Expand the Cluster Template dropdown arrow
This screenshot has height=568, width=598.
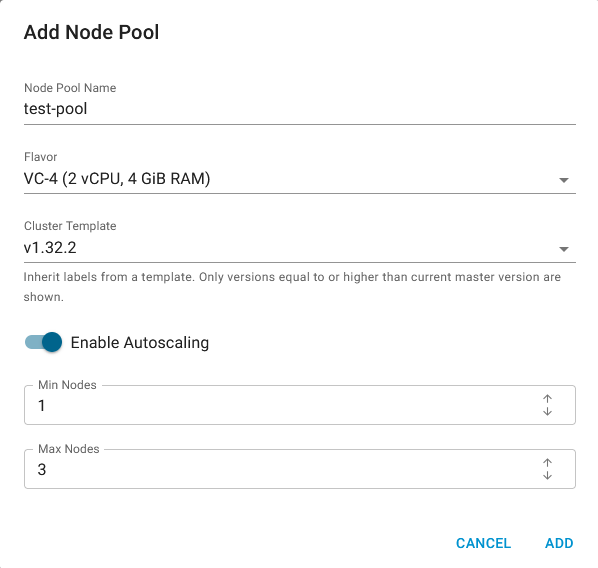pyautogui.click(x=564, y=249)
